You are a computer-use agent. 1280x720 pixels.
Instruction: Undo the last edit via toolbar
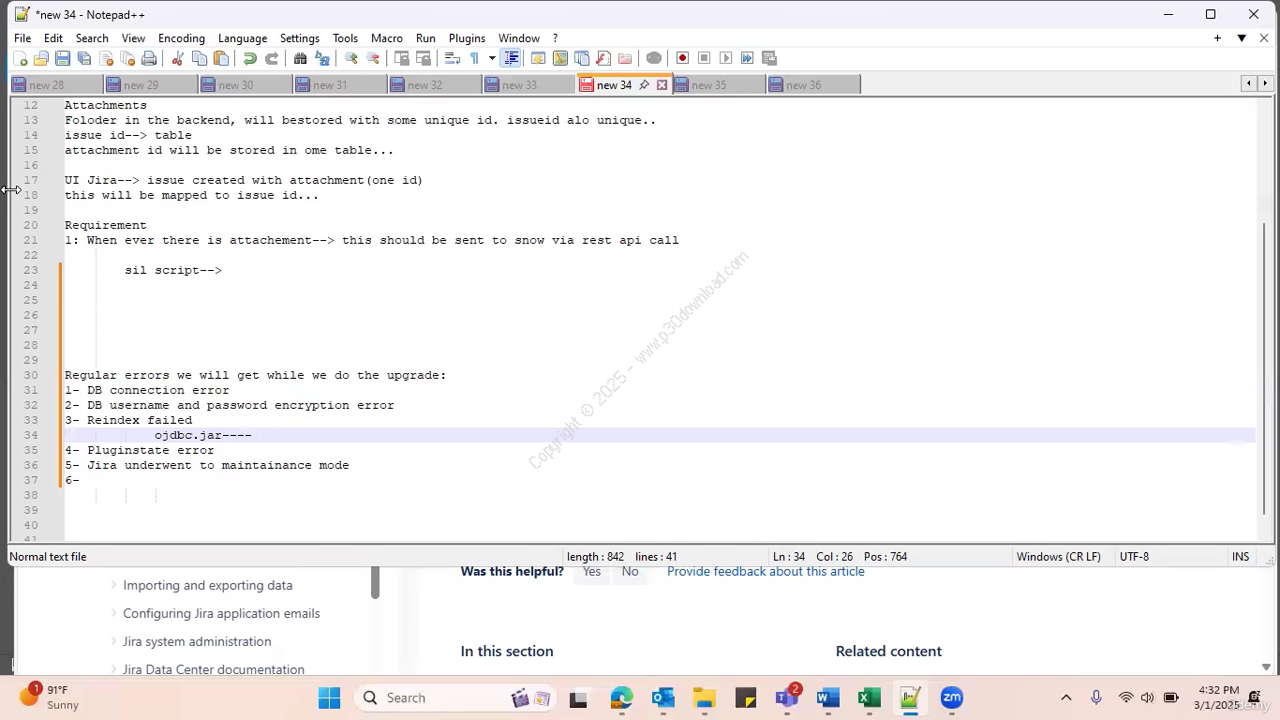click(250, 58)
